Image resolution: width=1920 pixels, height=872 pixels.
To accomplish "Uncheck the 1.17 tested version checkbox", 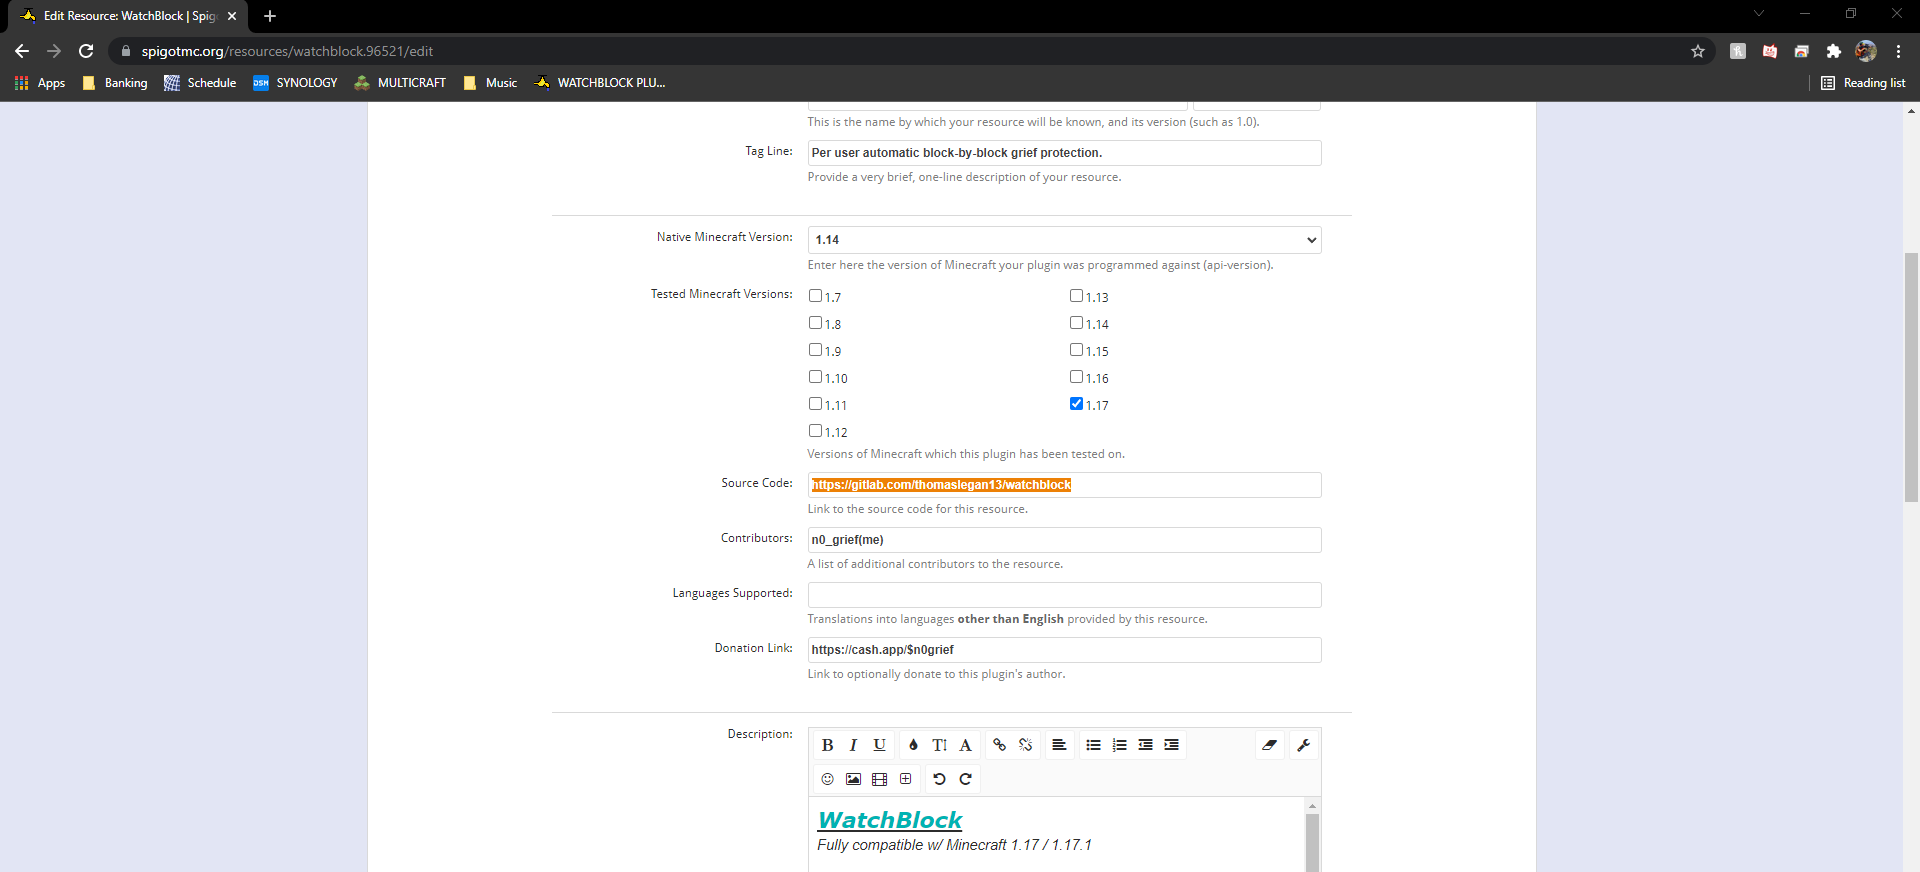I will 1076,404.
